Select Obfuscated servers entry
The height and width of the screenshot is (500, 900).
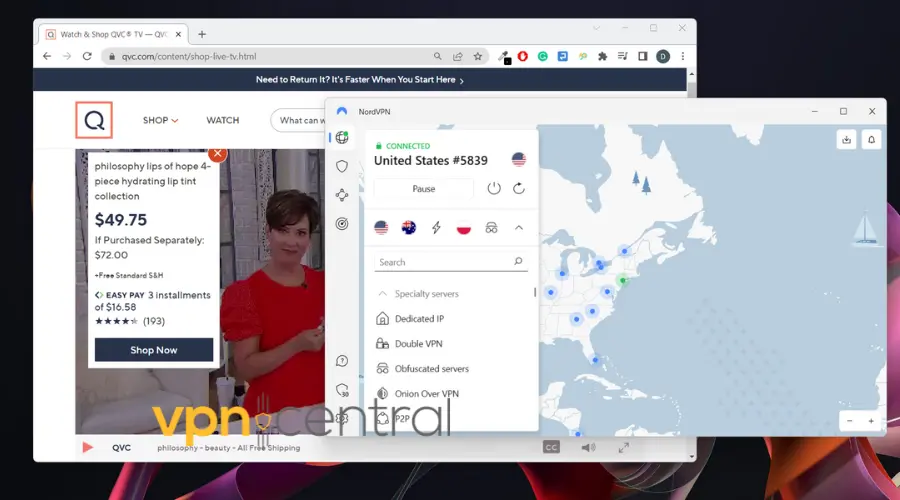click(x=432, y=369)
